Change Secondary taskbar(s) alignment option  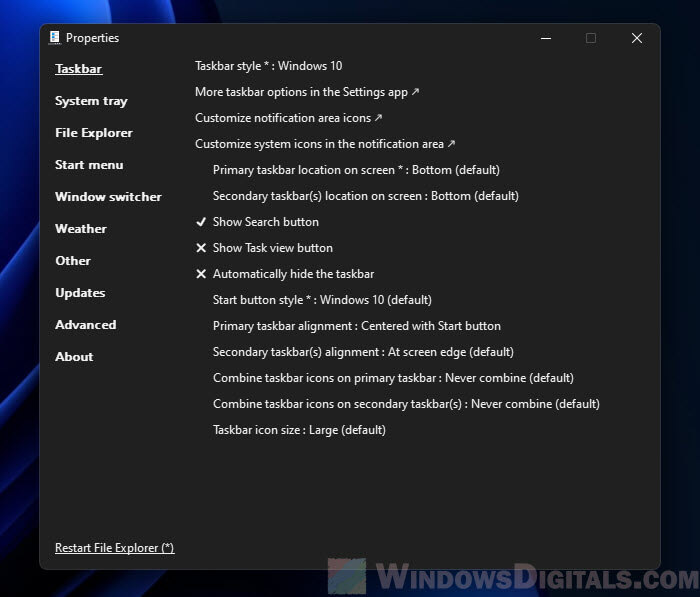[363, 352]
